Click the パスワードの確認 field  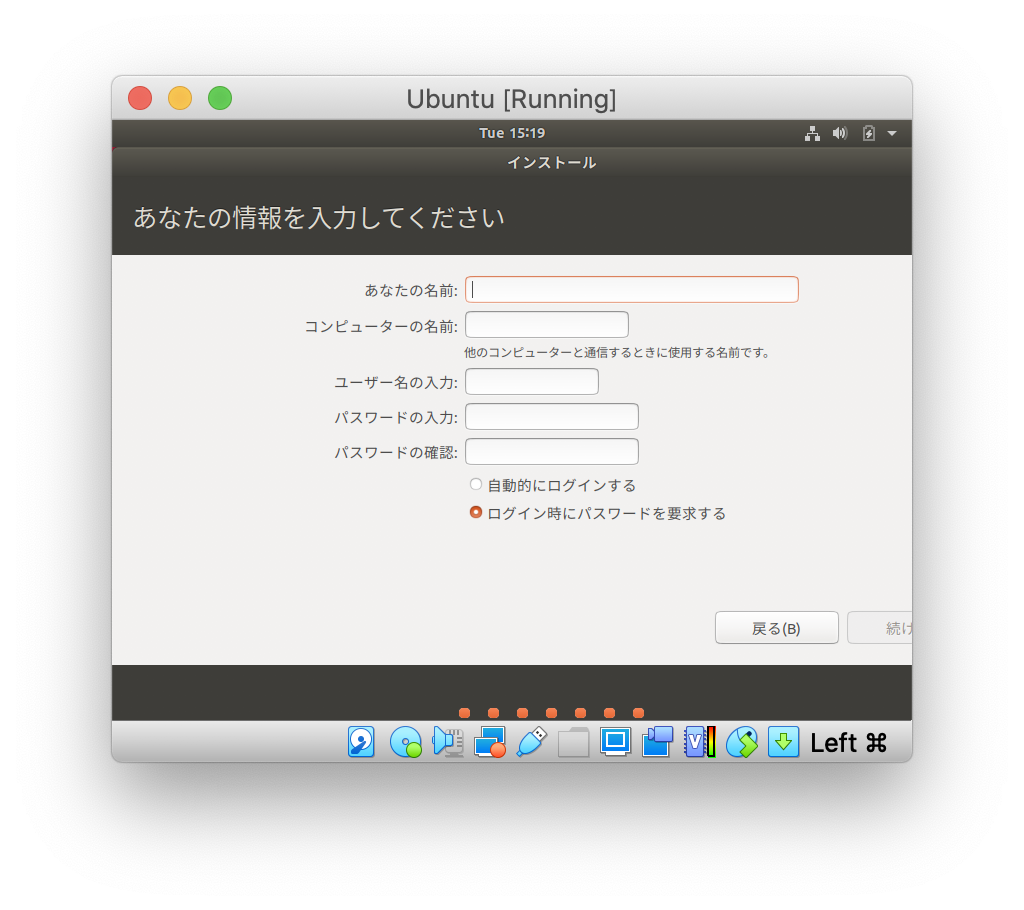[552, 451]
